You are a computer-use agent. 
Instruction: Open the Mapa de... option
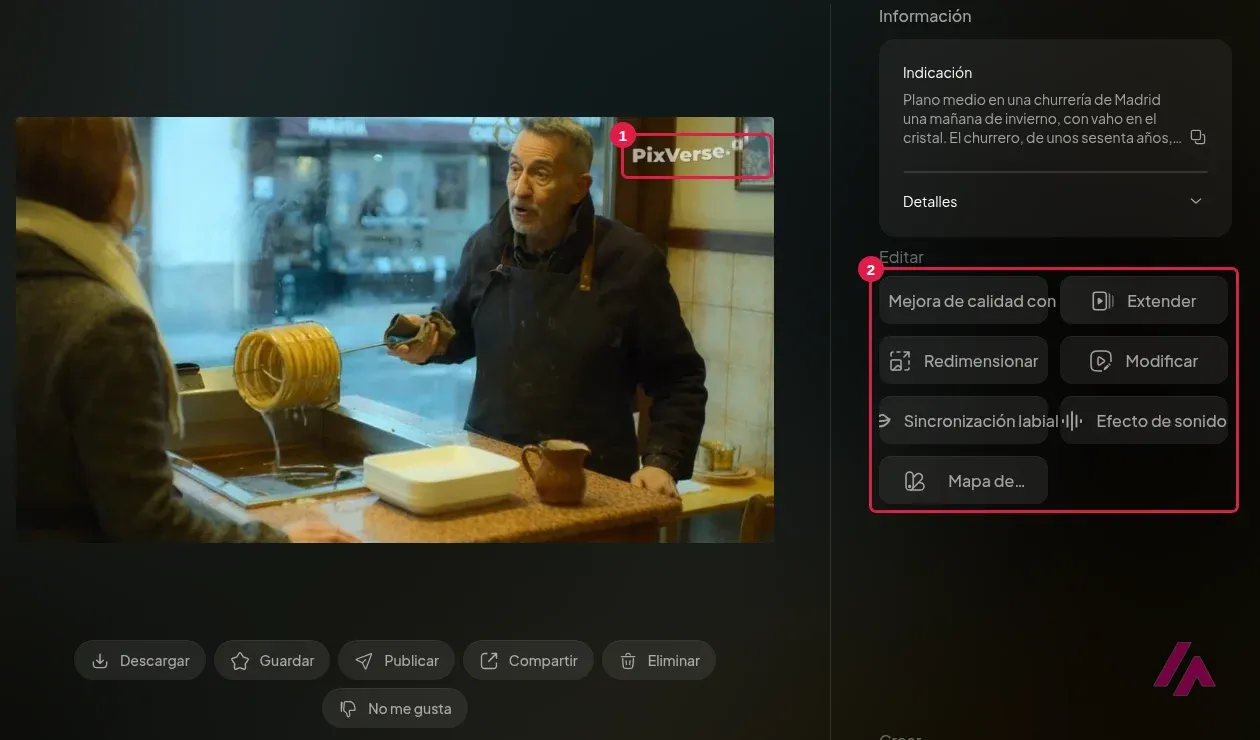(x=963, y=481)
